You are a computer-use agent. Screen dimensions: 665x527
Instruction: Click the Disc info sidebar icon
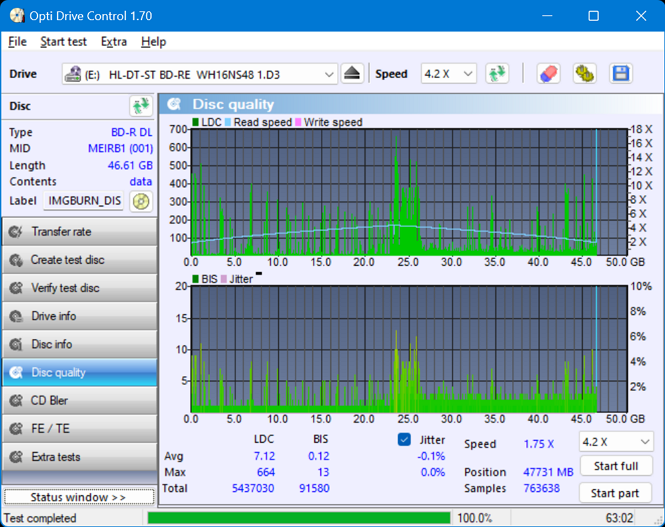pyautogui.click(x=16, y=344)
